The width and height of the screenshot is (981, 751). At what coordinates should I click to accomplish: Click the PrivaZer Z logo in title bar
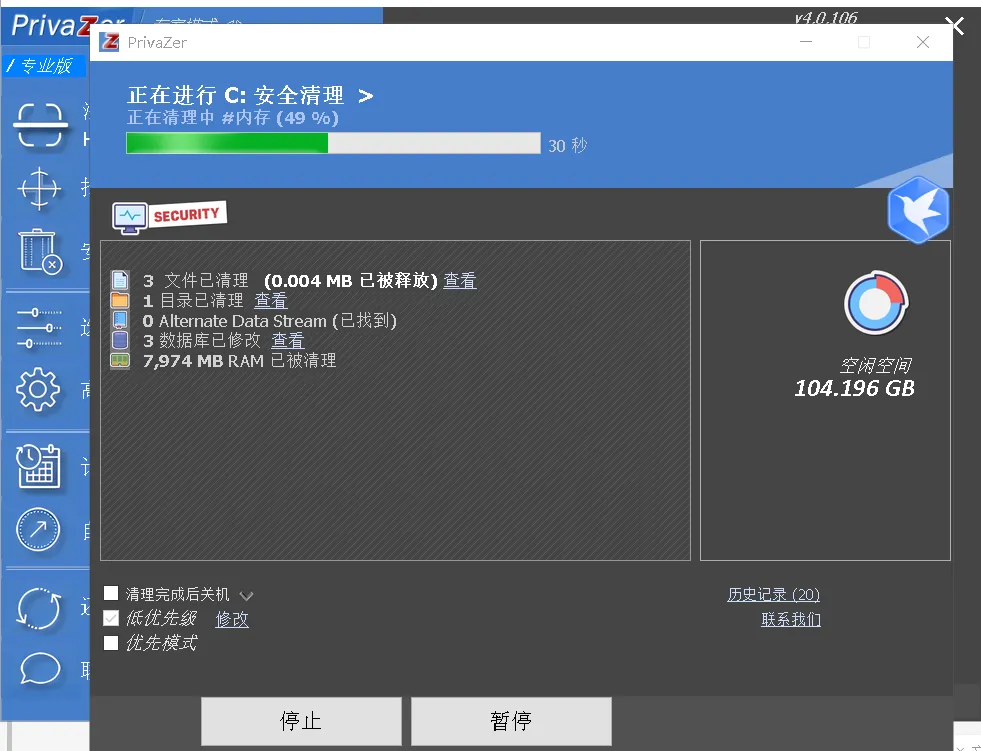(x=109, y=42)
